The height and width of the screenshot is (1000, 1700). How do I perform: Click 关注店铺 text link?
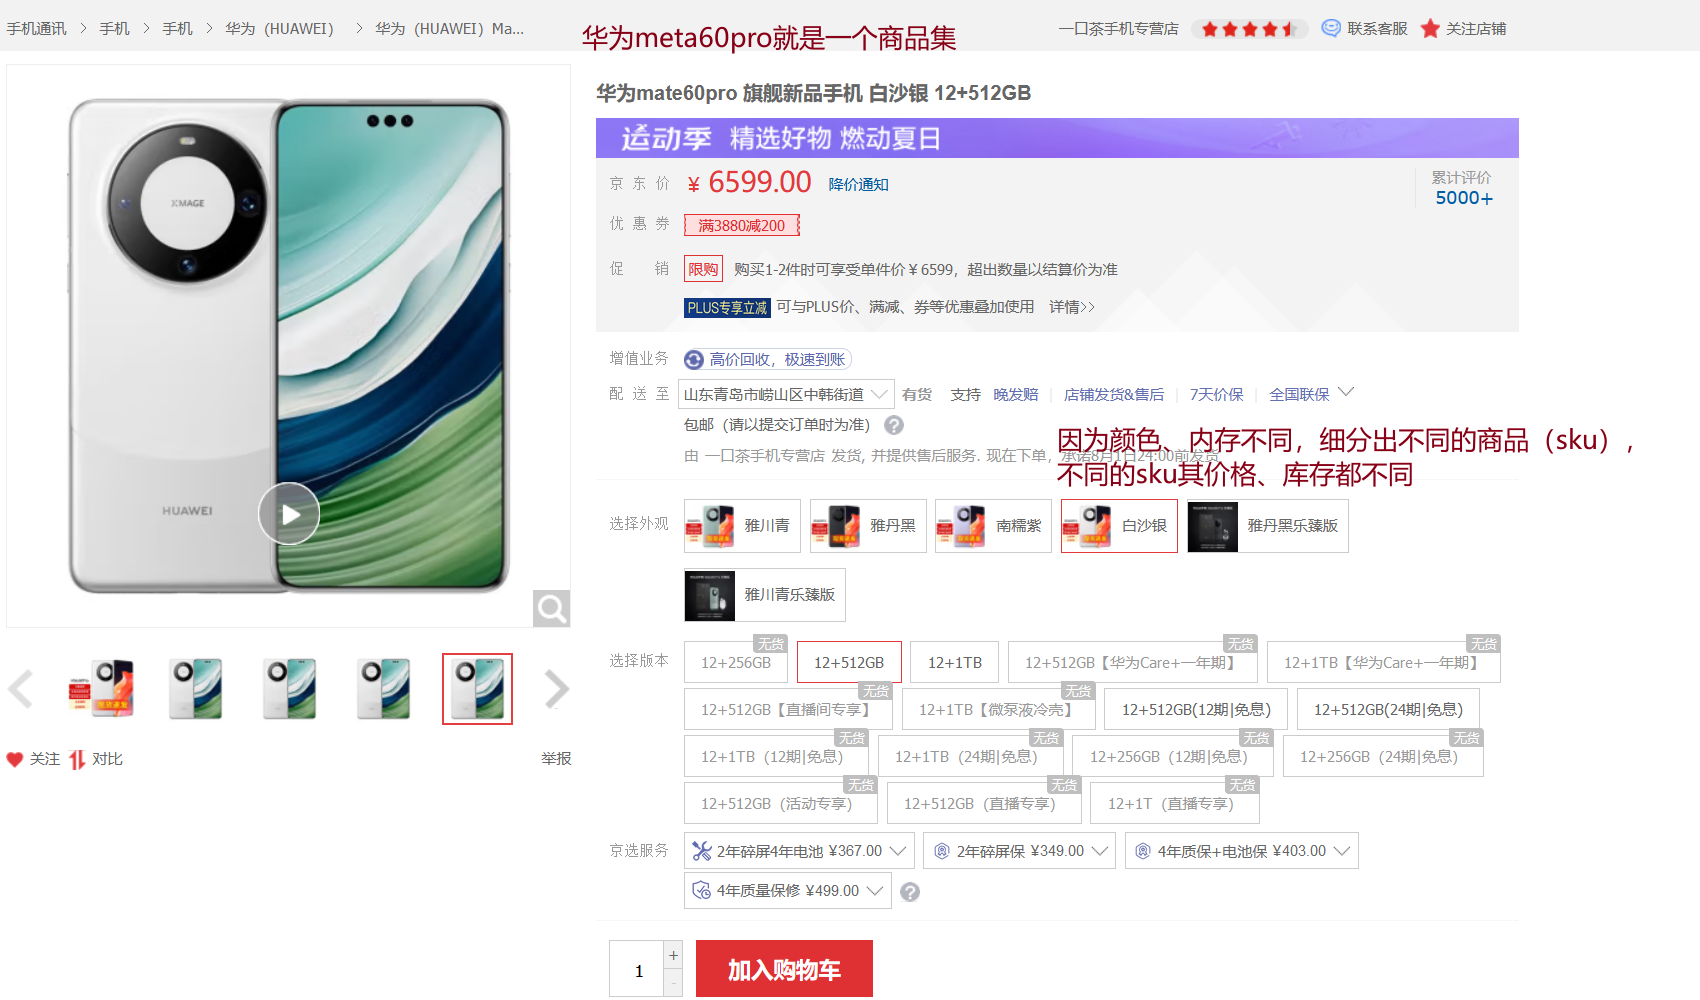coord(1476,28)
